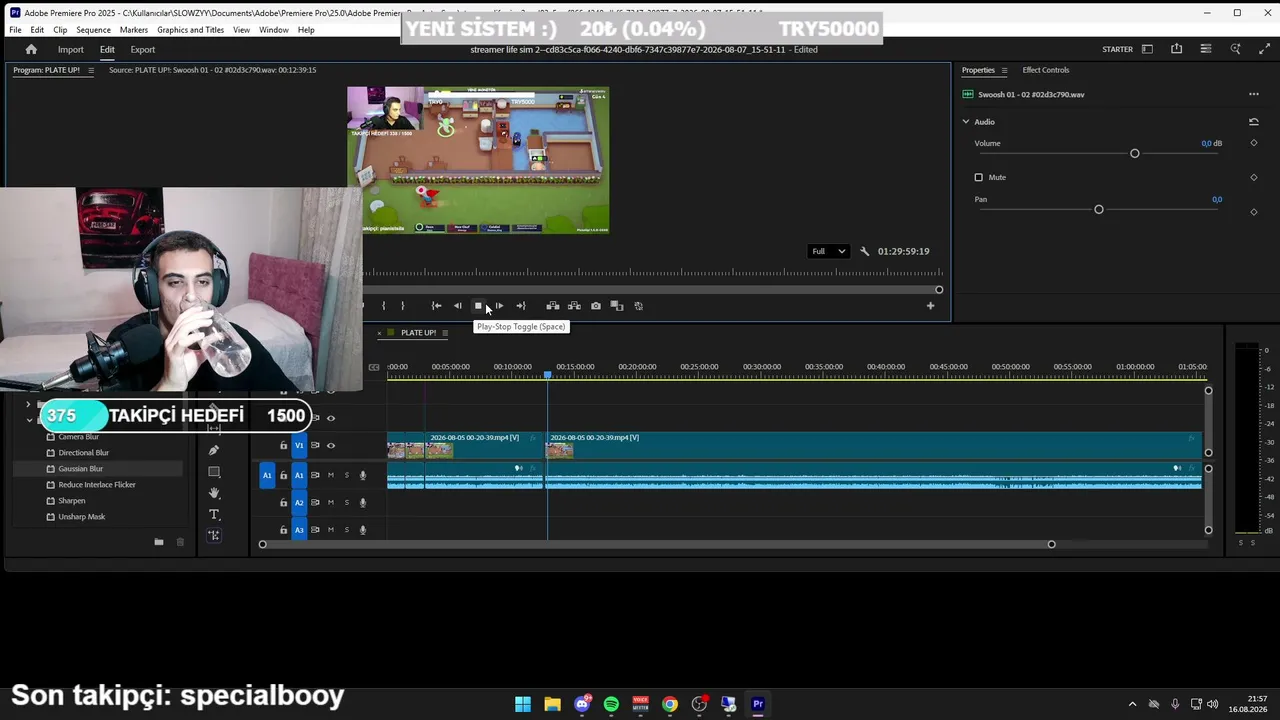Toggle Volume keyframe diamond
This screenshot has width=1280, height=720.
[x=1253, y=143]
